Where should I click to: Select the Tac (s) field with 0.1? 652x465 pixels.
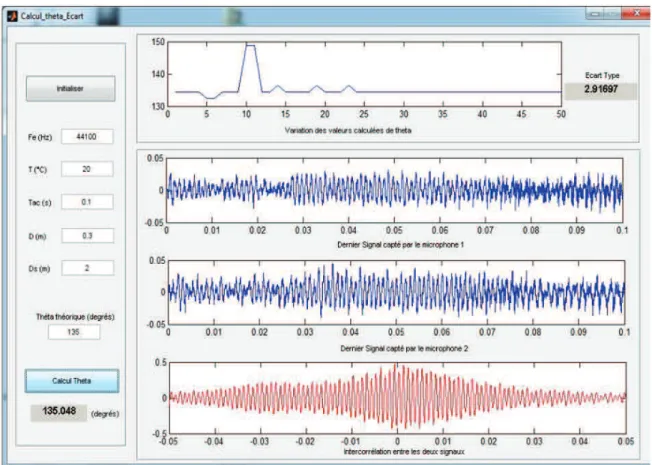point(87,202)
